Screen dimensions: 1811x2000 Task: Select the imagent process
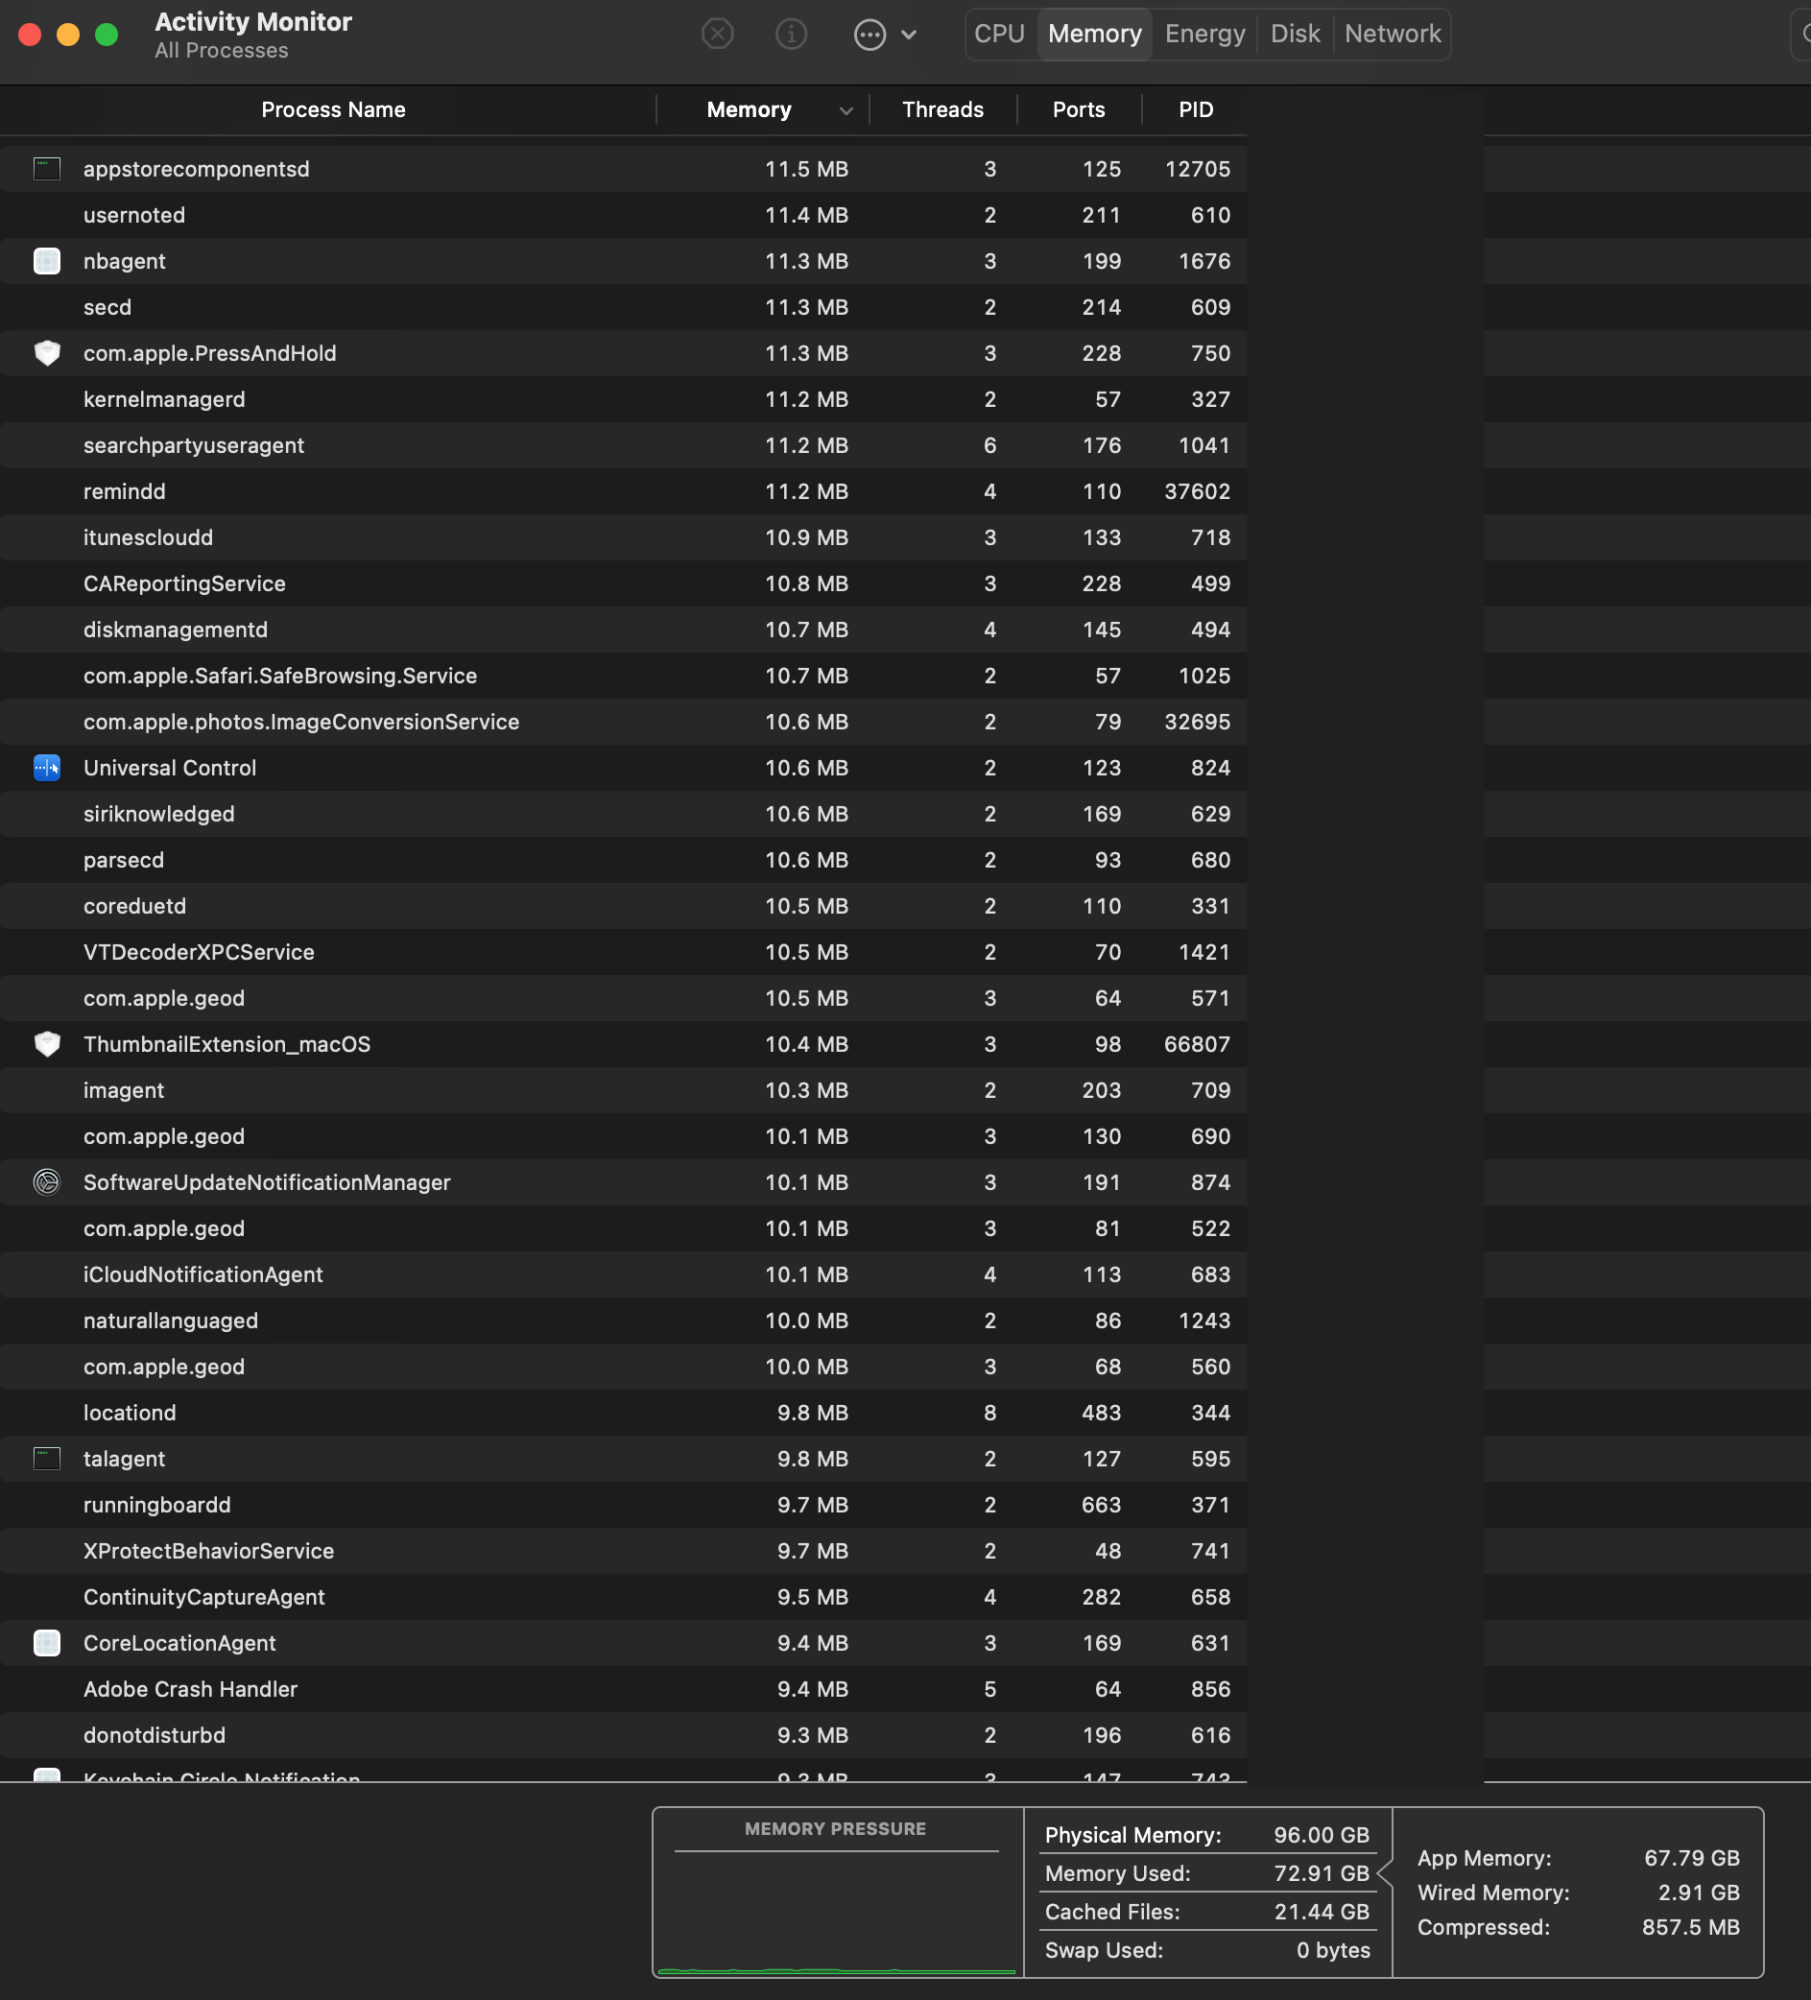[623, 1090]
